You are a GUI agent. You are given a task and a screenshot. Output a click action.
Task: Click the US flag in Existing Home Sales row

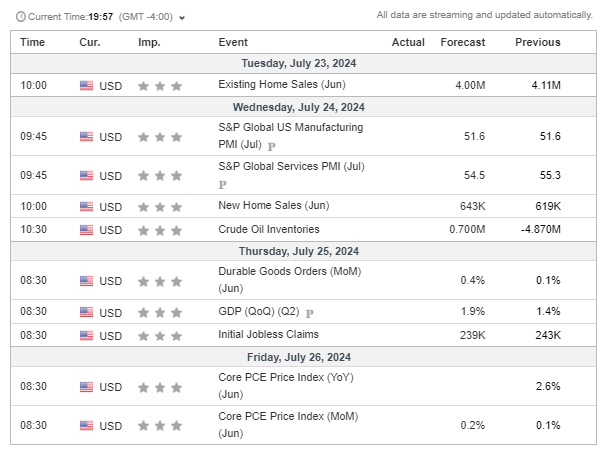click(86, 86)
